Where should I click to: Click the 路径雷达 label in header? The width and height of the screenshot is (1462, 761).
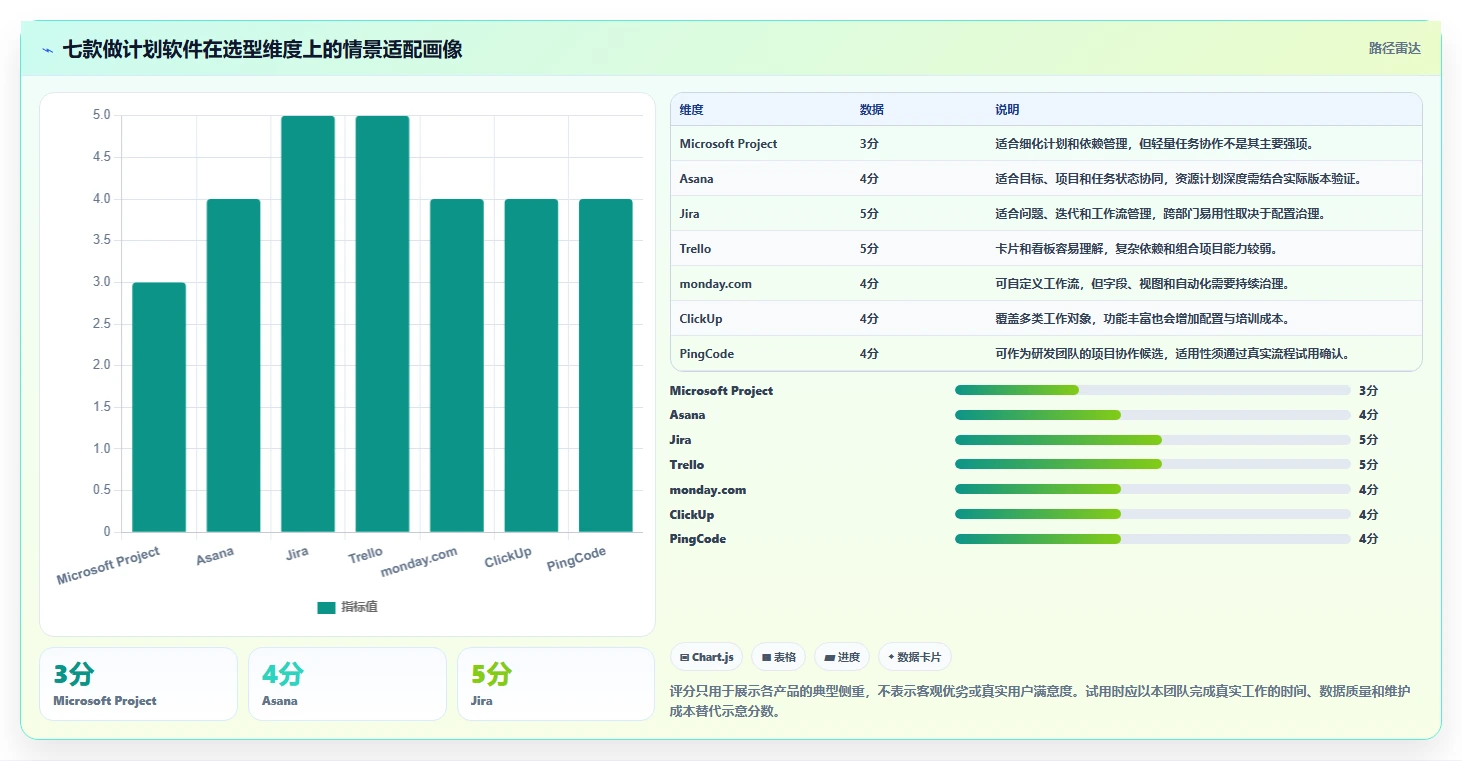[x=1394, y=48]
